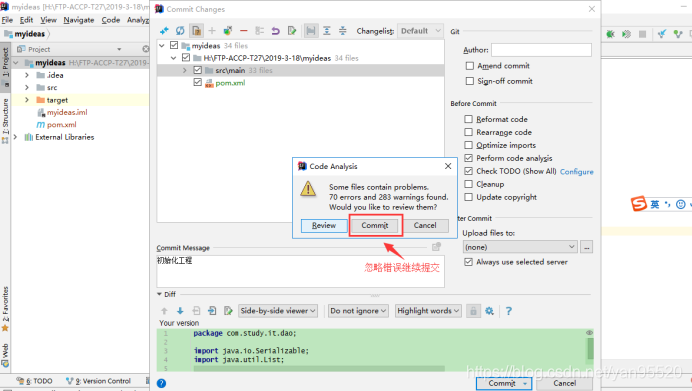Switch to 9: Version Control tab
The image size is (692, 391).
98,381
